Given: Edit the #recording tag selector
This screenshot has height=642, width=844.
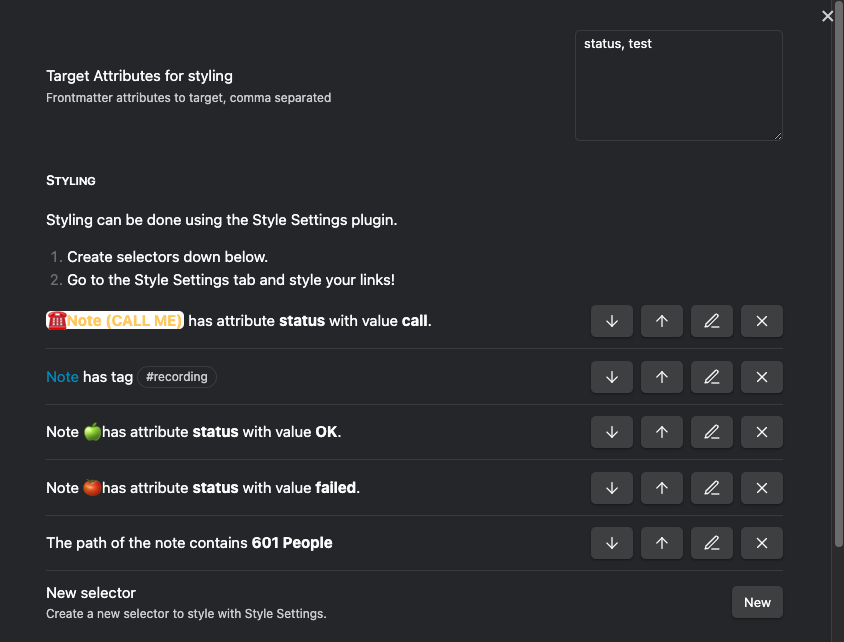Looking at the screenshot, I should point(712,377).
